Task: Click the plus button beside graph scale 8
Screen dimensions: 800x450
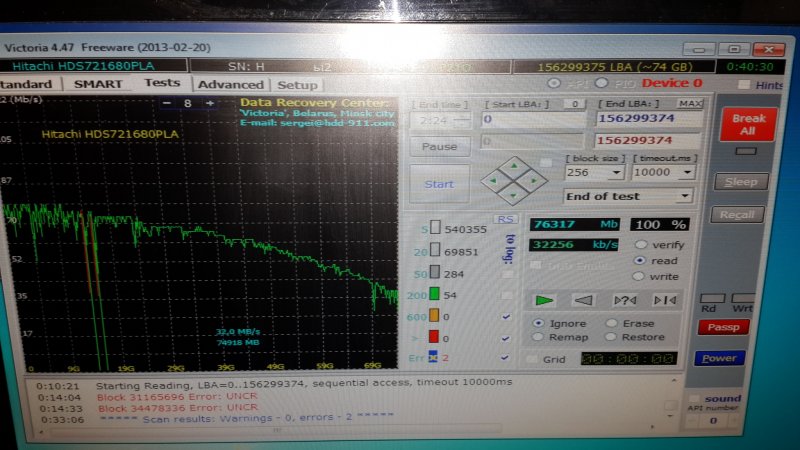Action: point(209,103)
